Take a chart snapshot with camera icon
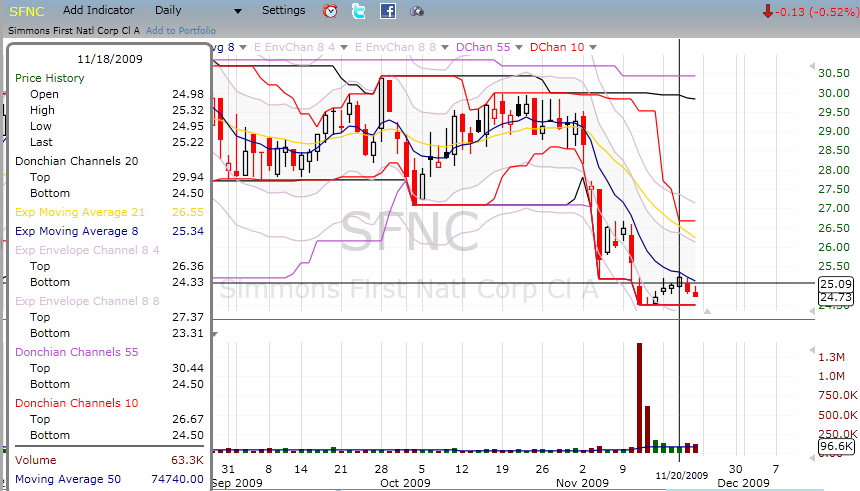860x491 pixels. [417, 11]
